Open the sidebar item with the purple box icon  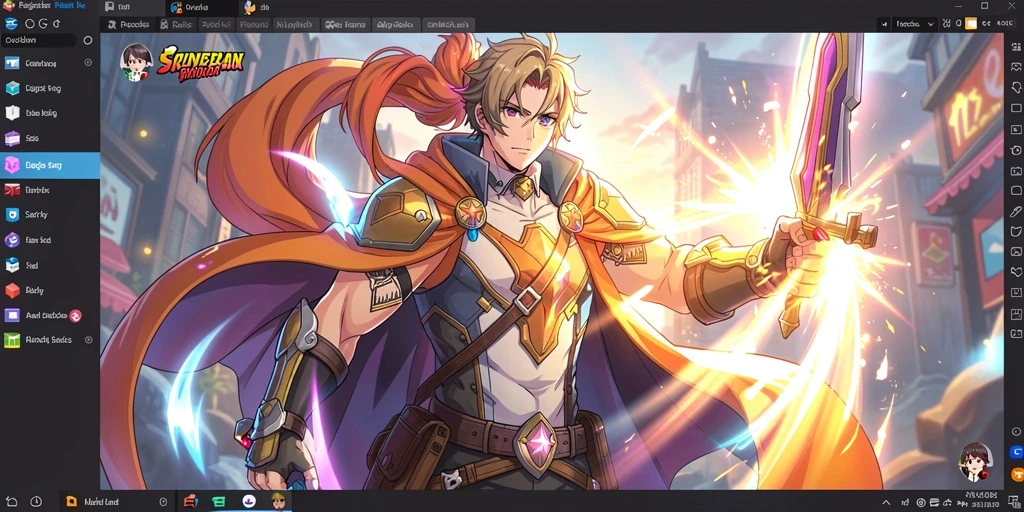coord(50,138)
